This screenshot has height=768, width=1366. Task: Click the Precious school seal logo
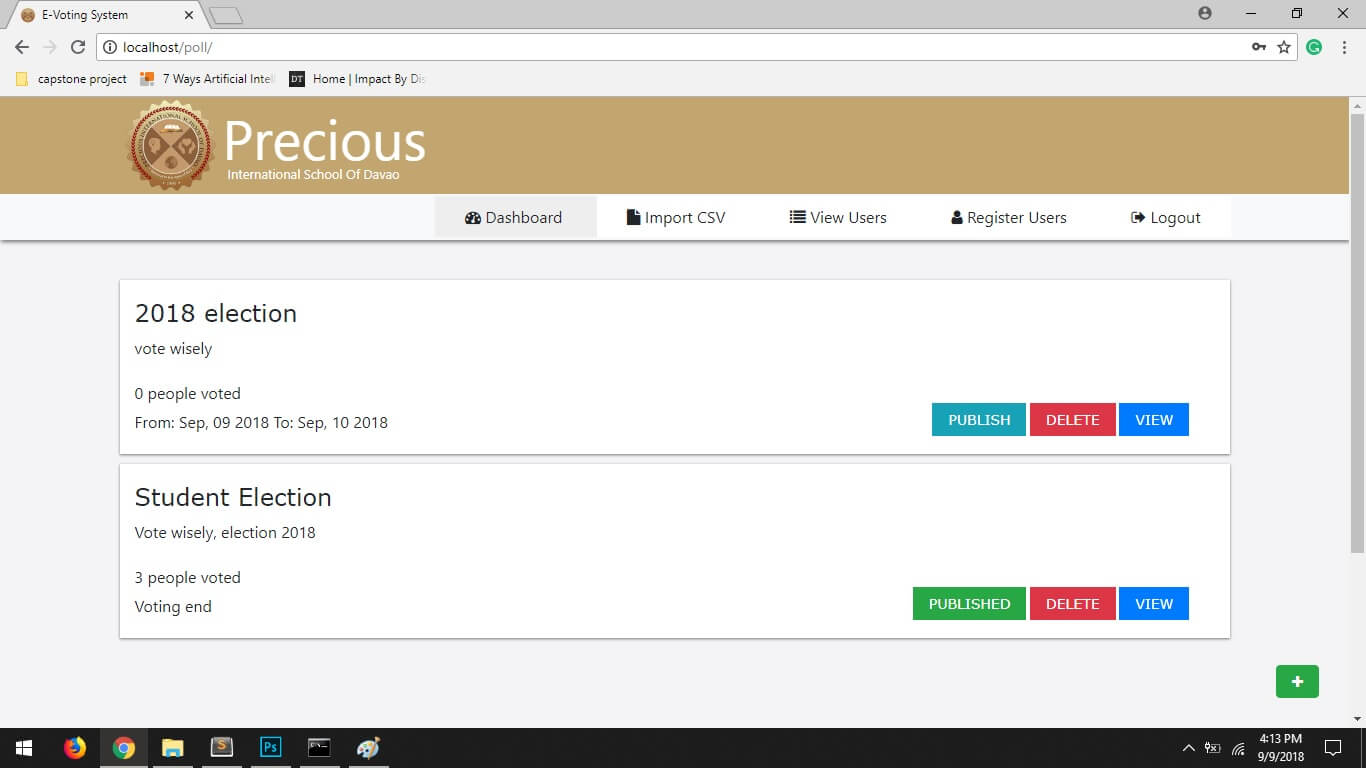click(169, 145)
